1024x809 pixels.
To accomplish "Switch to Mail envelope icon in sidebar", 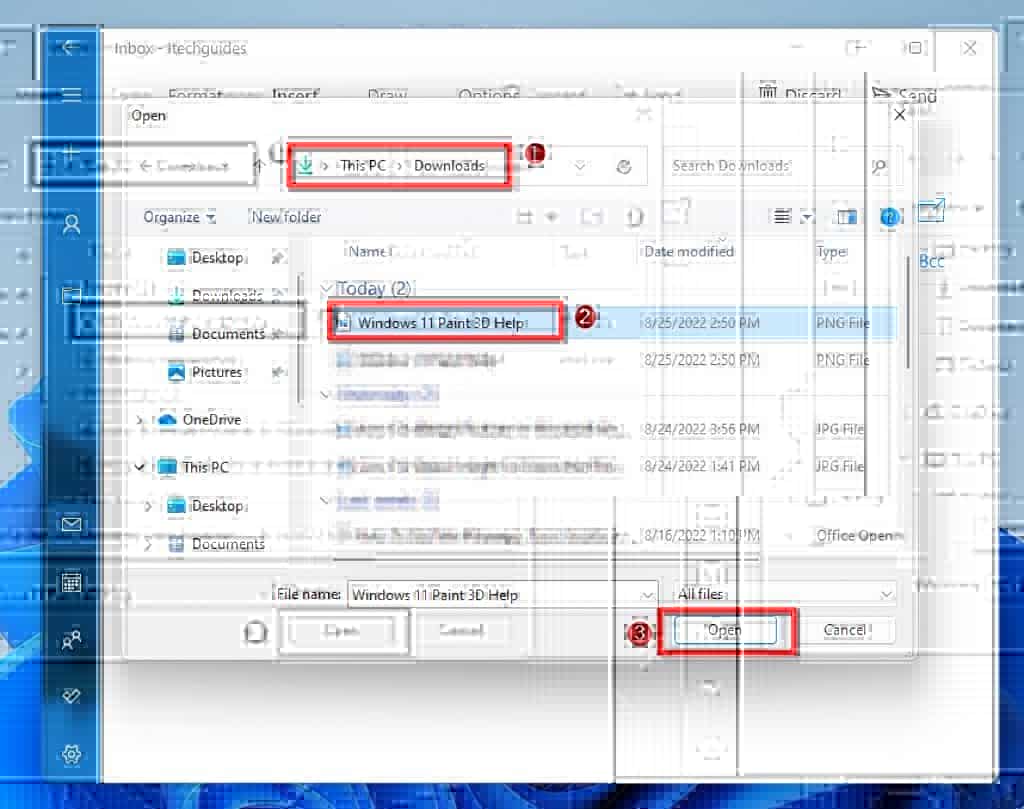I will [71, 524].
